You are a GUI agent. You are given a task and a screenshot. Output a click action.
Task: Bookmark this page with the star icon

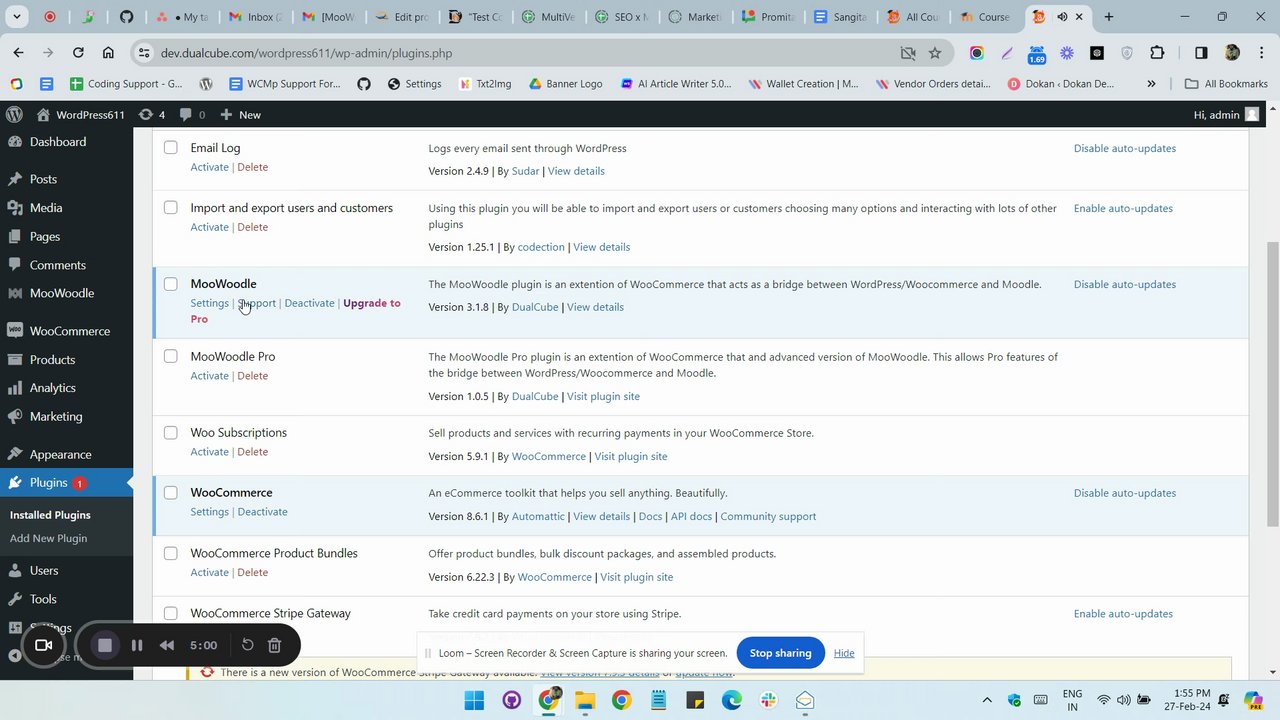click(x=935, y=53)
